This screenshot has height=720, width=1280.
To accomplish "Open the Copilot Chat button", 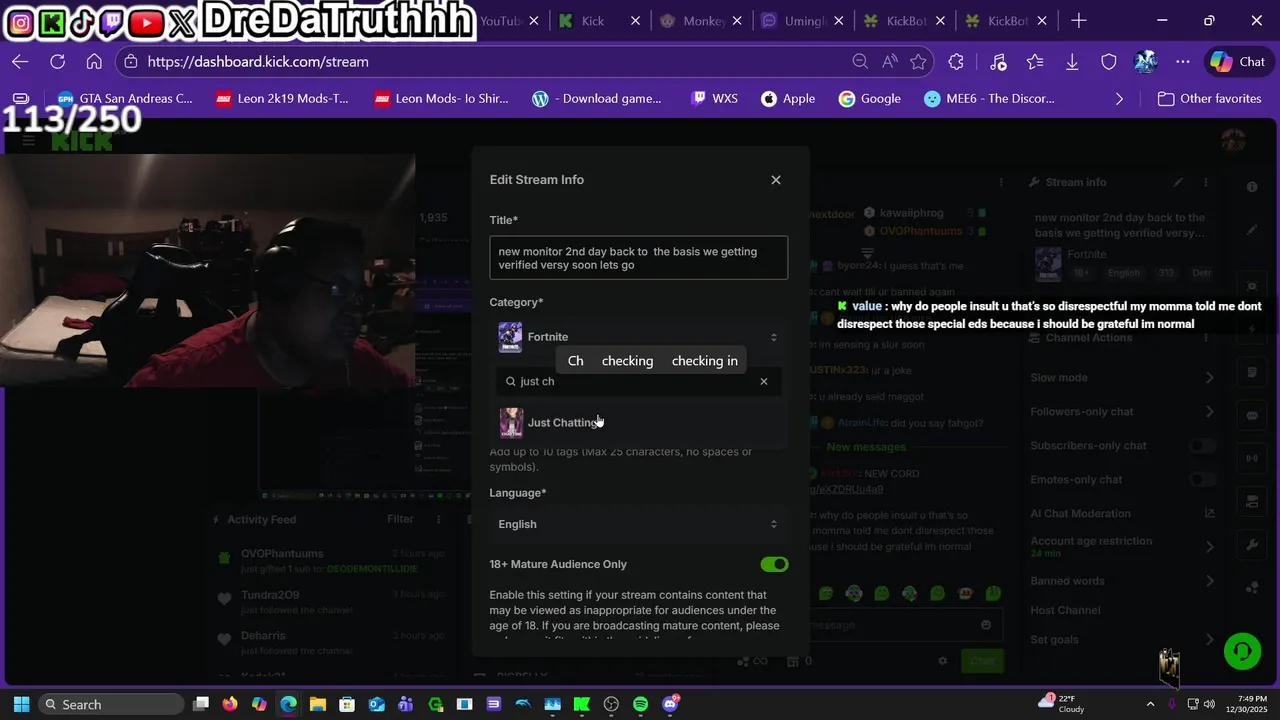I will point(1238,62).
